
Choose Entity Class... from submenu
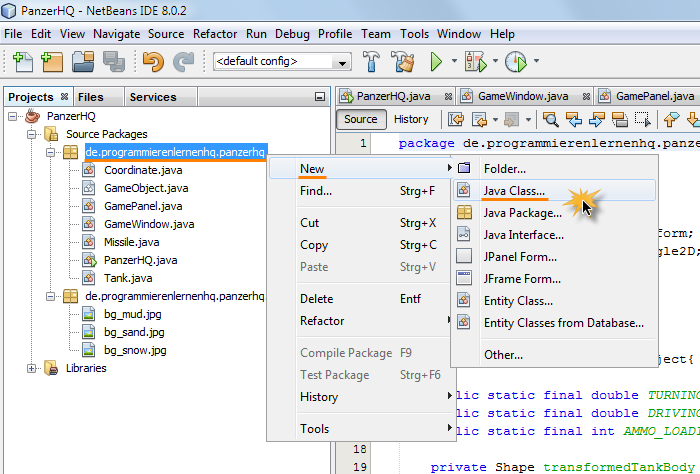[x=554, y=301]
